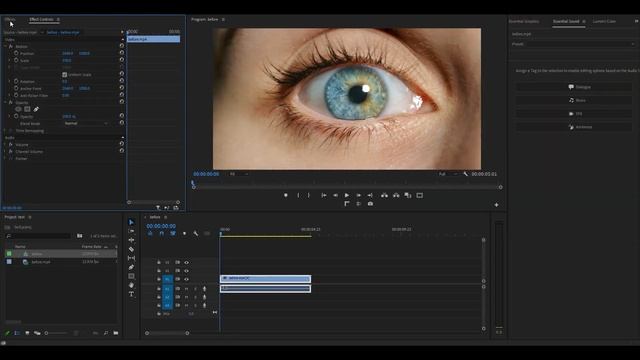Reset the Position parameter

pyautogui.click(x=122, y=53)
